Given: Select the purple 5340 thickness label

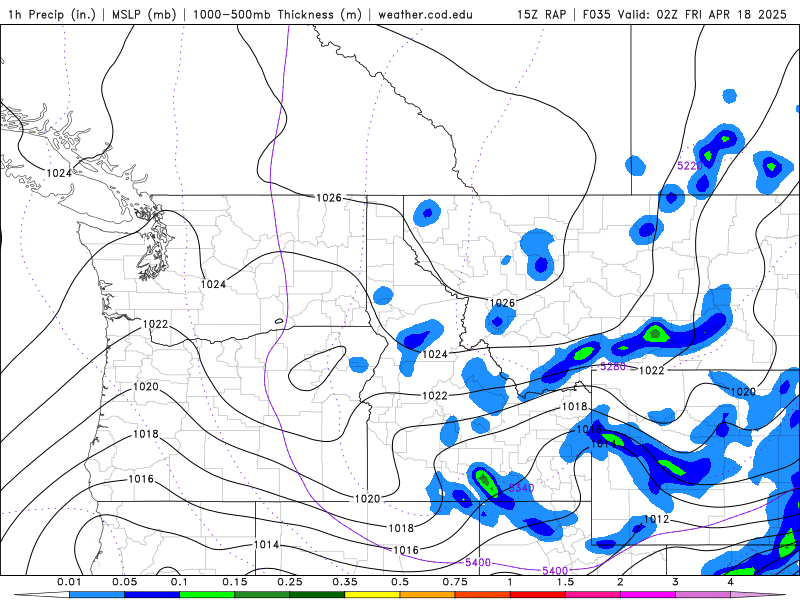Looking at the screenshot, I should tap(521, 488).
